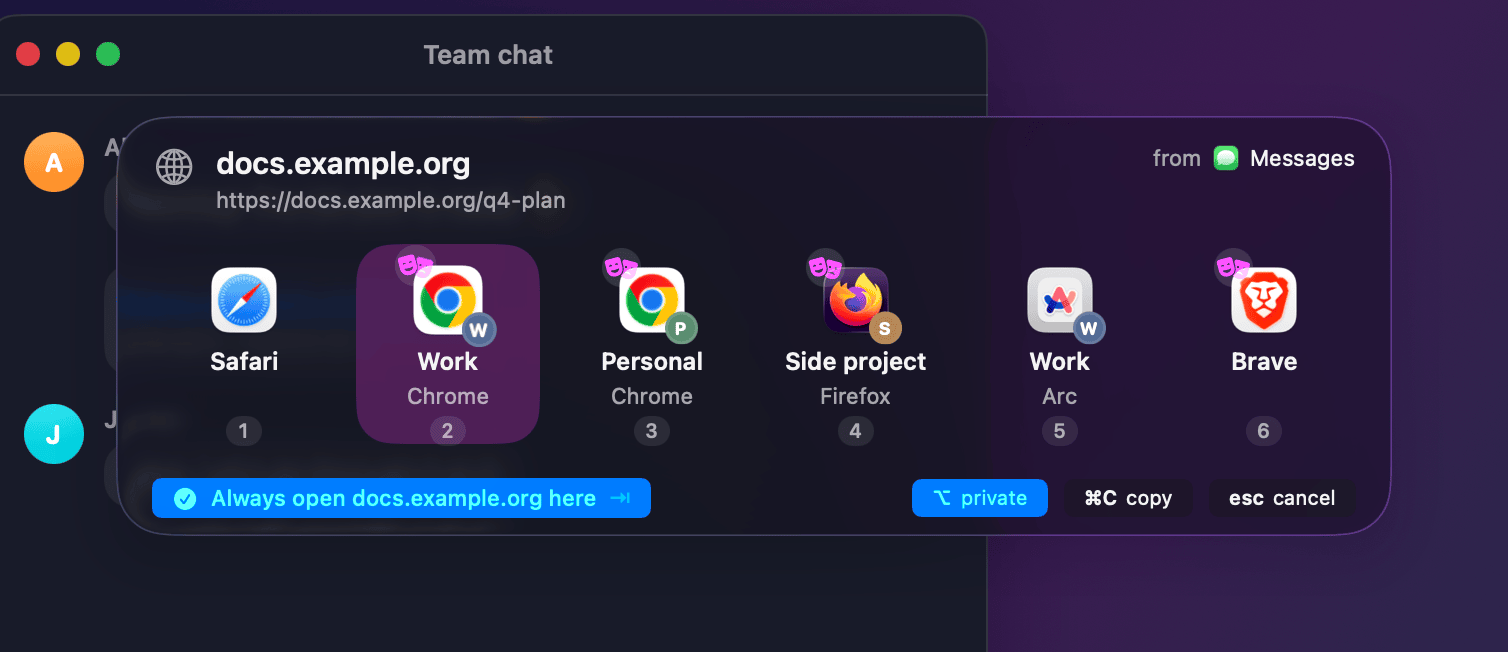The image size is (1508, 652).
Task: Click shortcut number 5 under Arc
Action: pos(1060,431)
